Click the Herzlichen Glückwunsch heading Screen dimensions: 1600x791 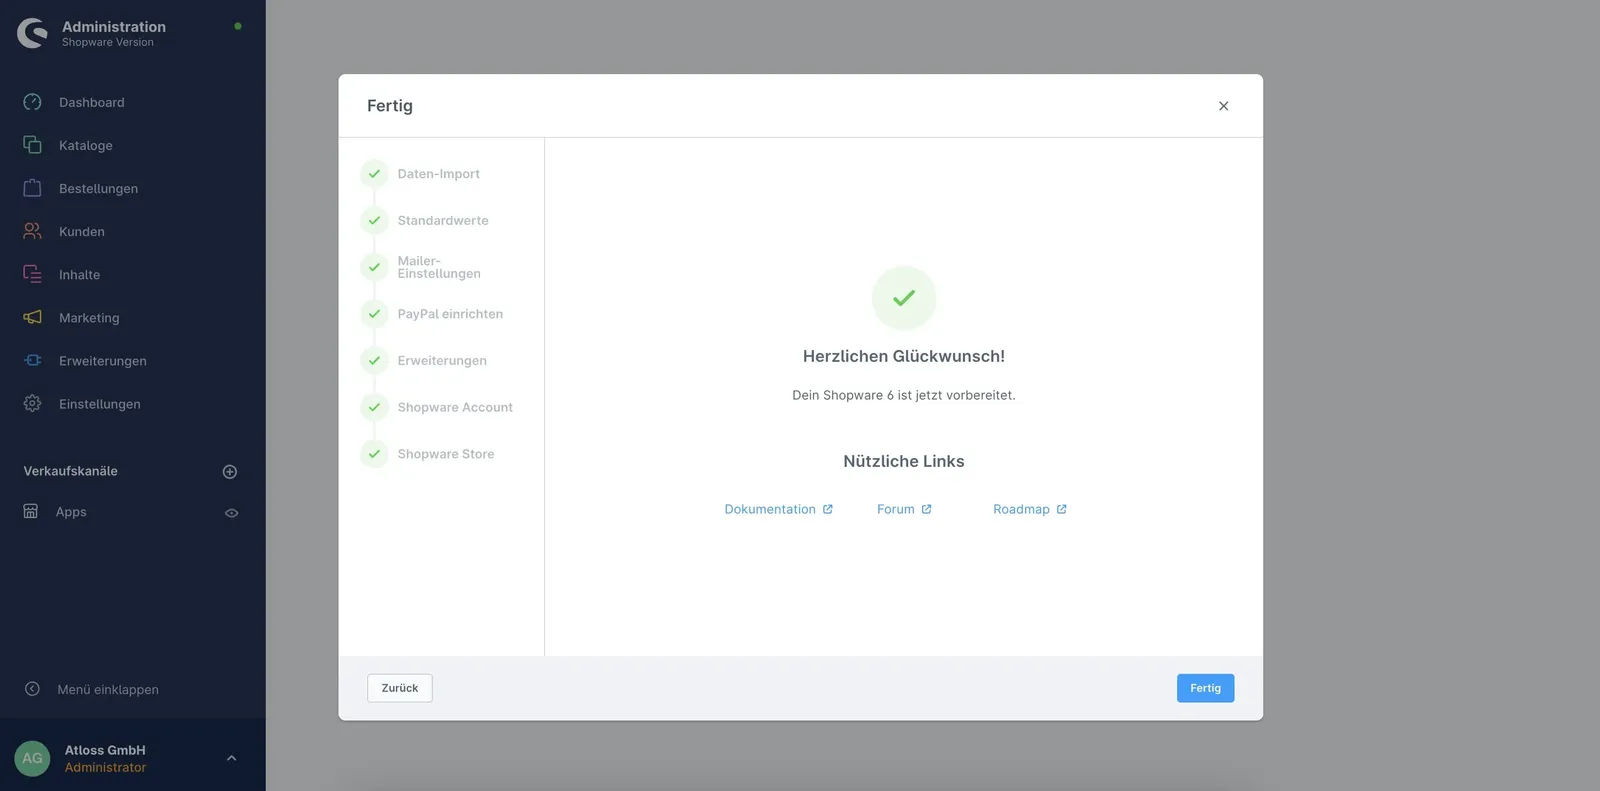click(x=904, y=356)
